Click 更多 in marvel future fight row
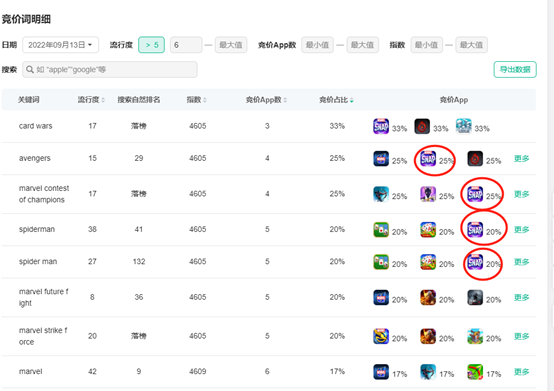Image resolution: width=554 pixels, height=391 pixels. 521,297
